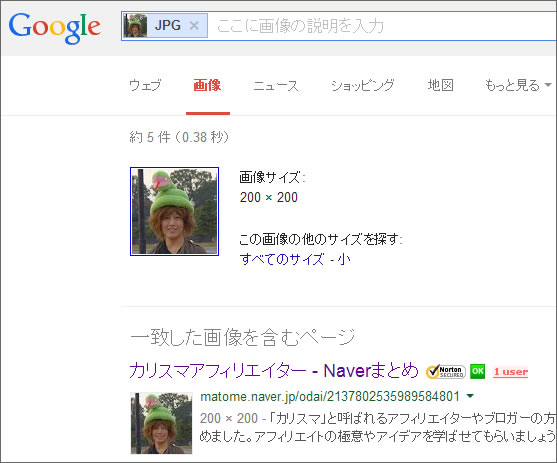Click the 一致した画像を含むページ heading

tap(243, 337)
